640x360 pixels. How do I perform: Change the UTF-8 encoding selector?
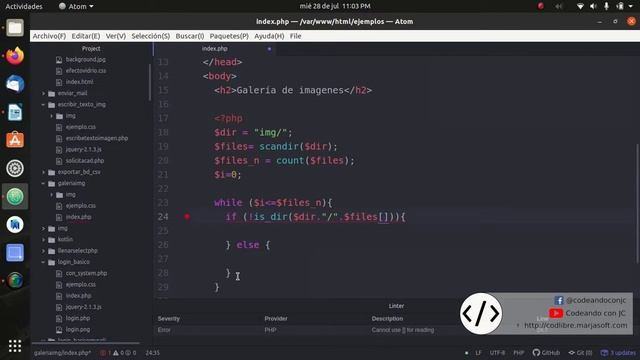pos(497,353)
